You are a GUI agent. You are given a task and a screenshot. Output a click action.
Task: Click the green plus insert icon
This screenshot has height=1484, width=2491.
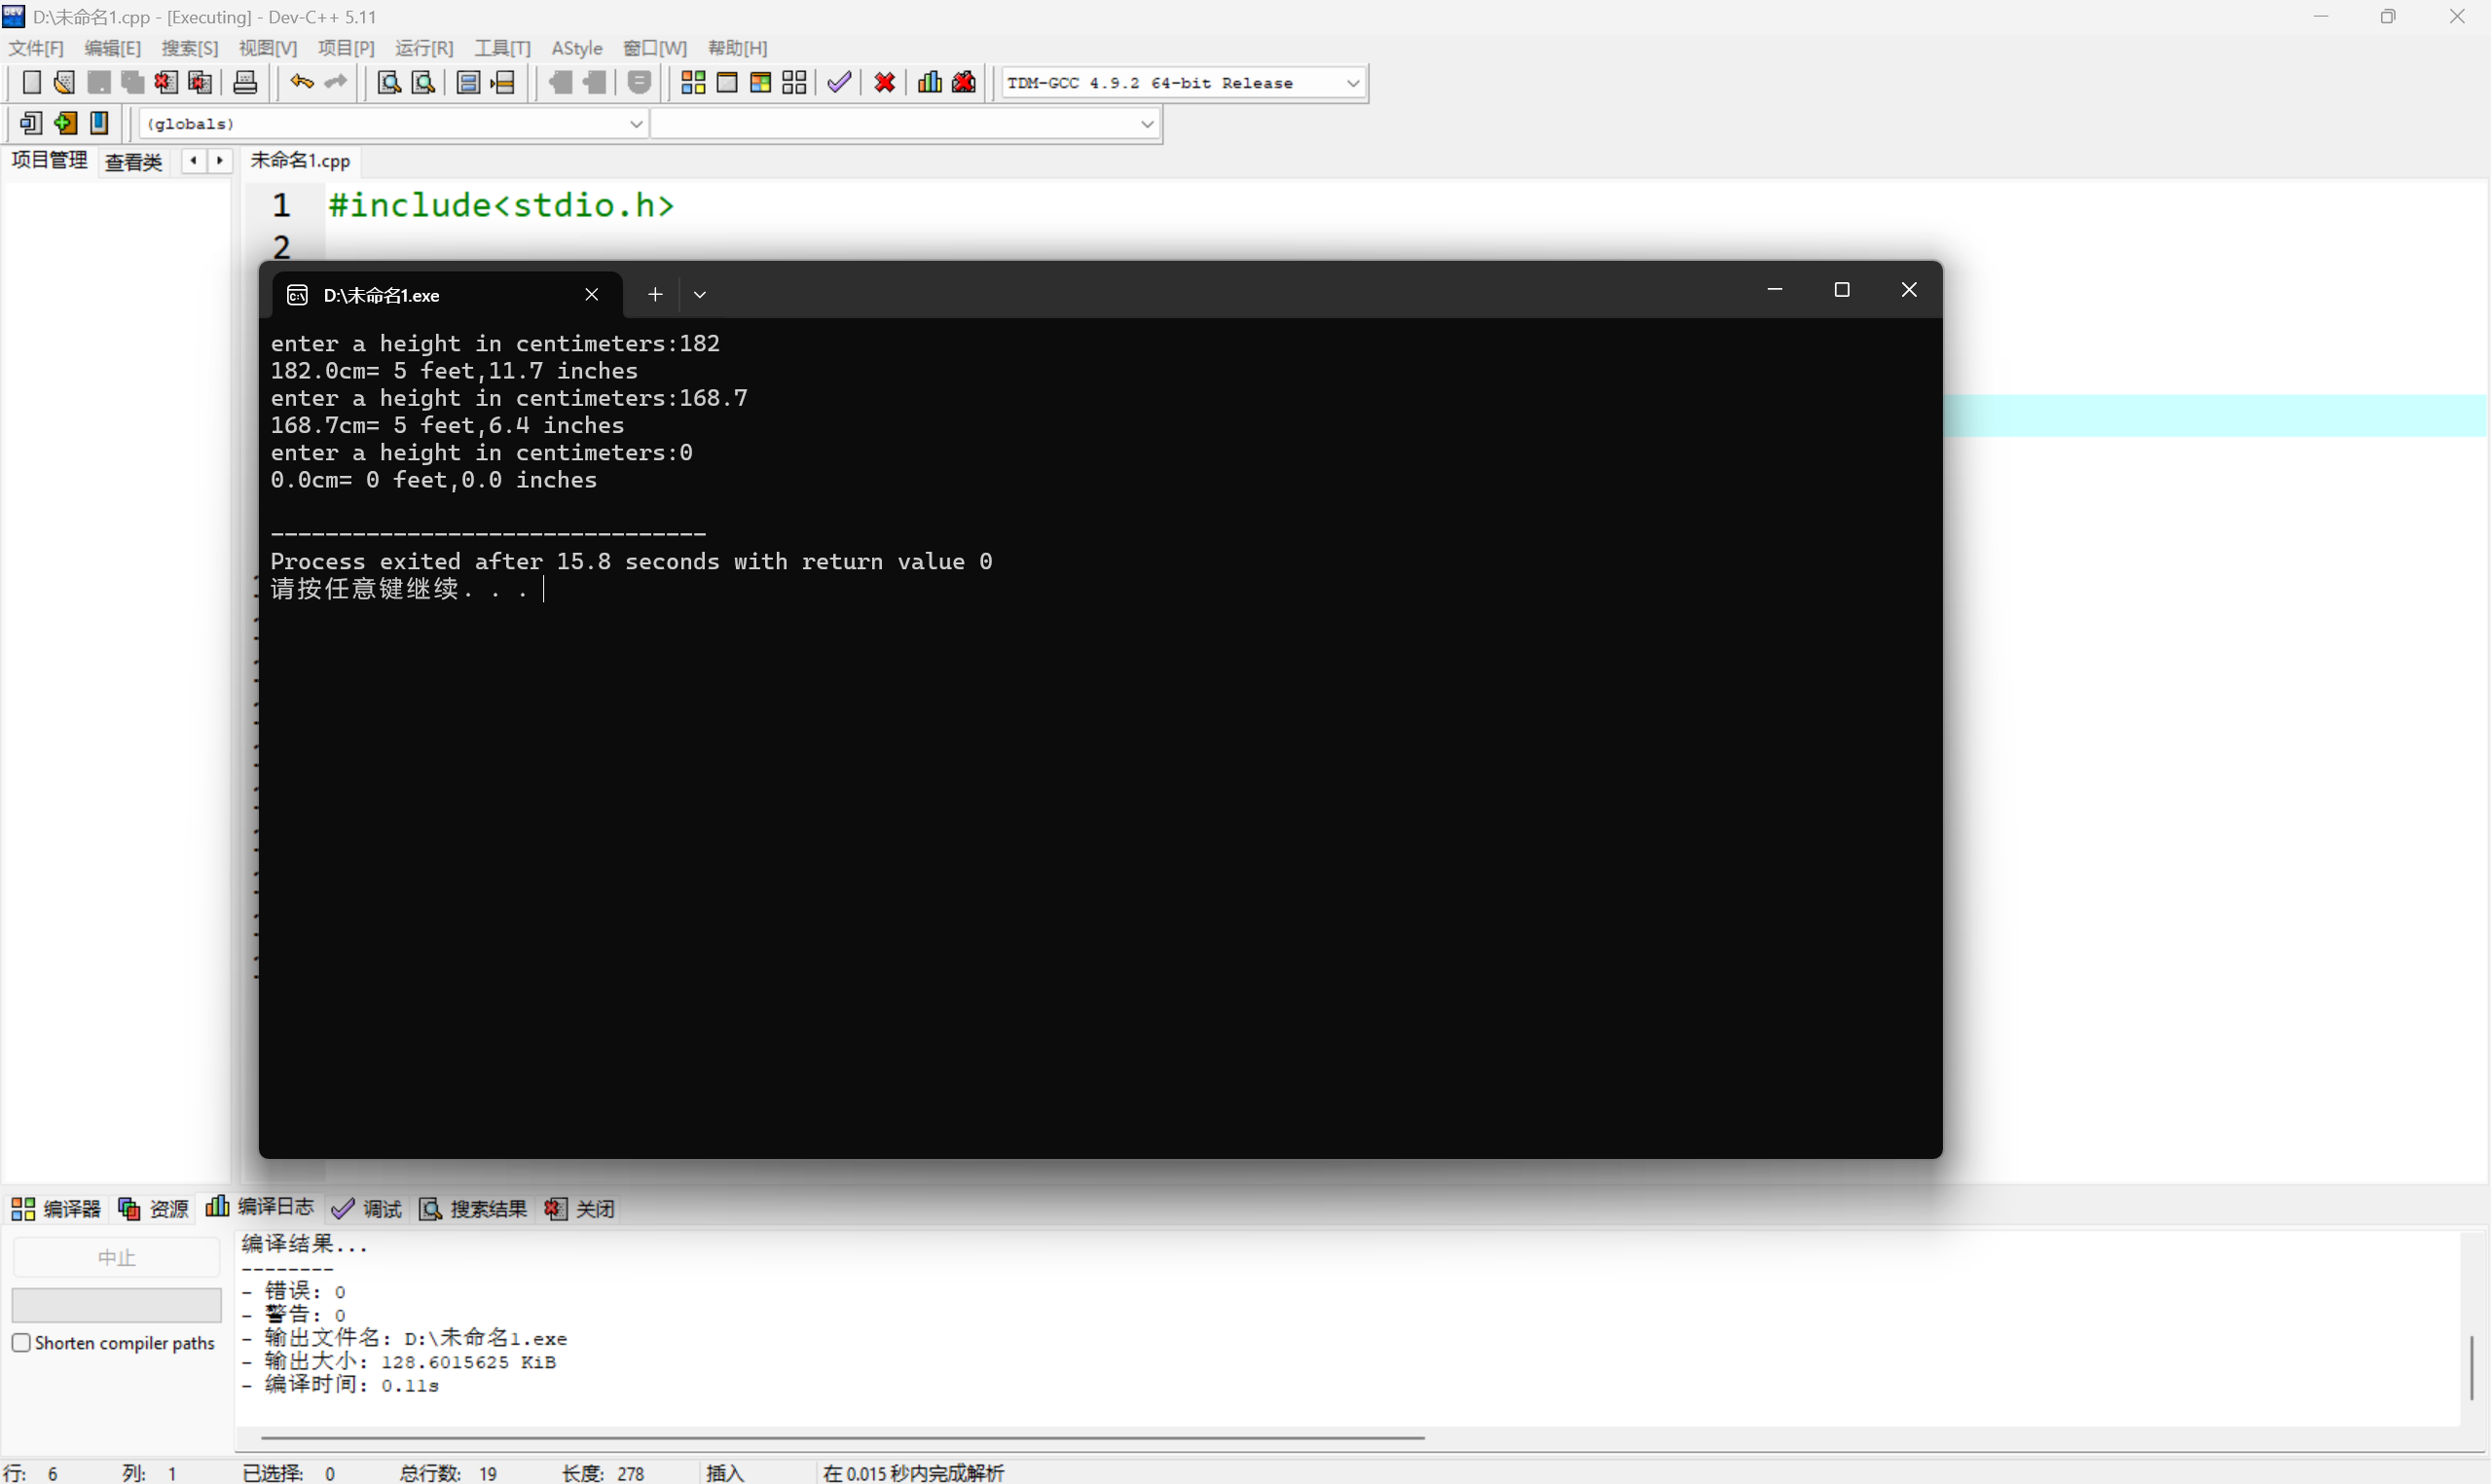point(66,124)
